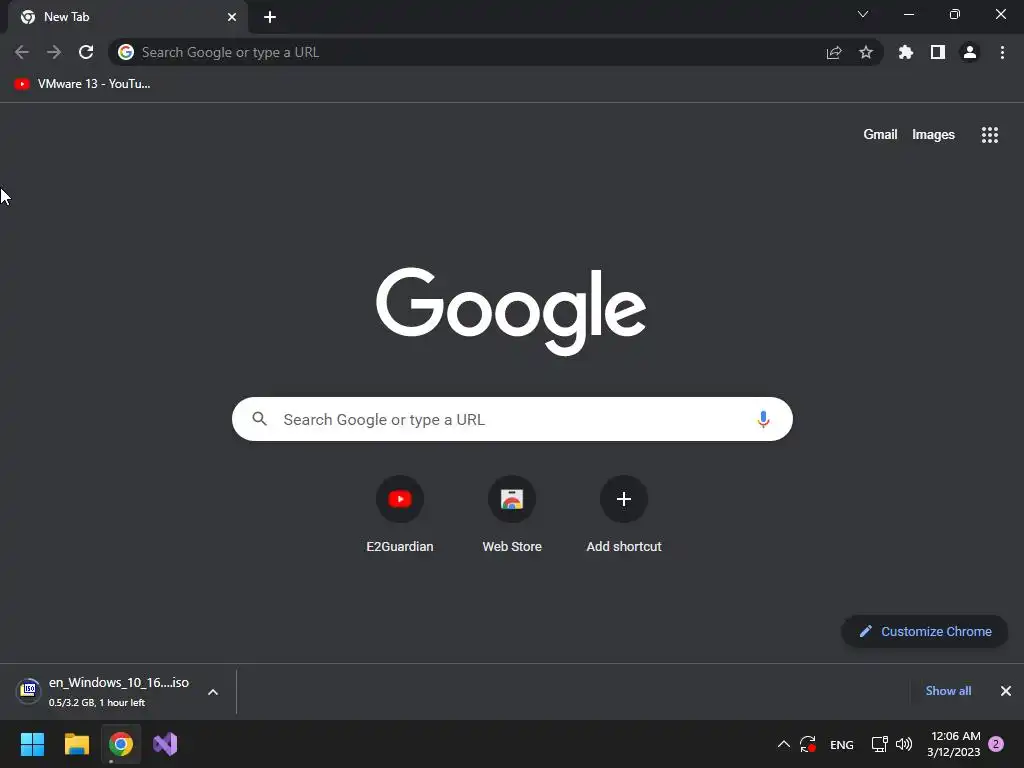
Task: Open File Explorer from the taskbar
Action: coord(76,744)
